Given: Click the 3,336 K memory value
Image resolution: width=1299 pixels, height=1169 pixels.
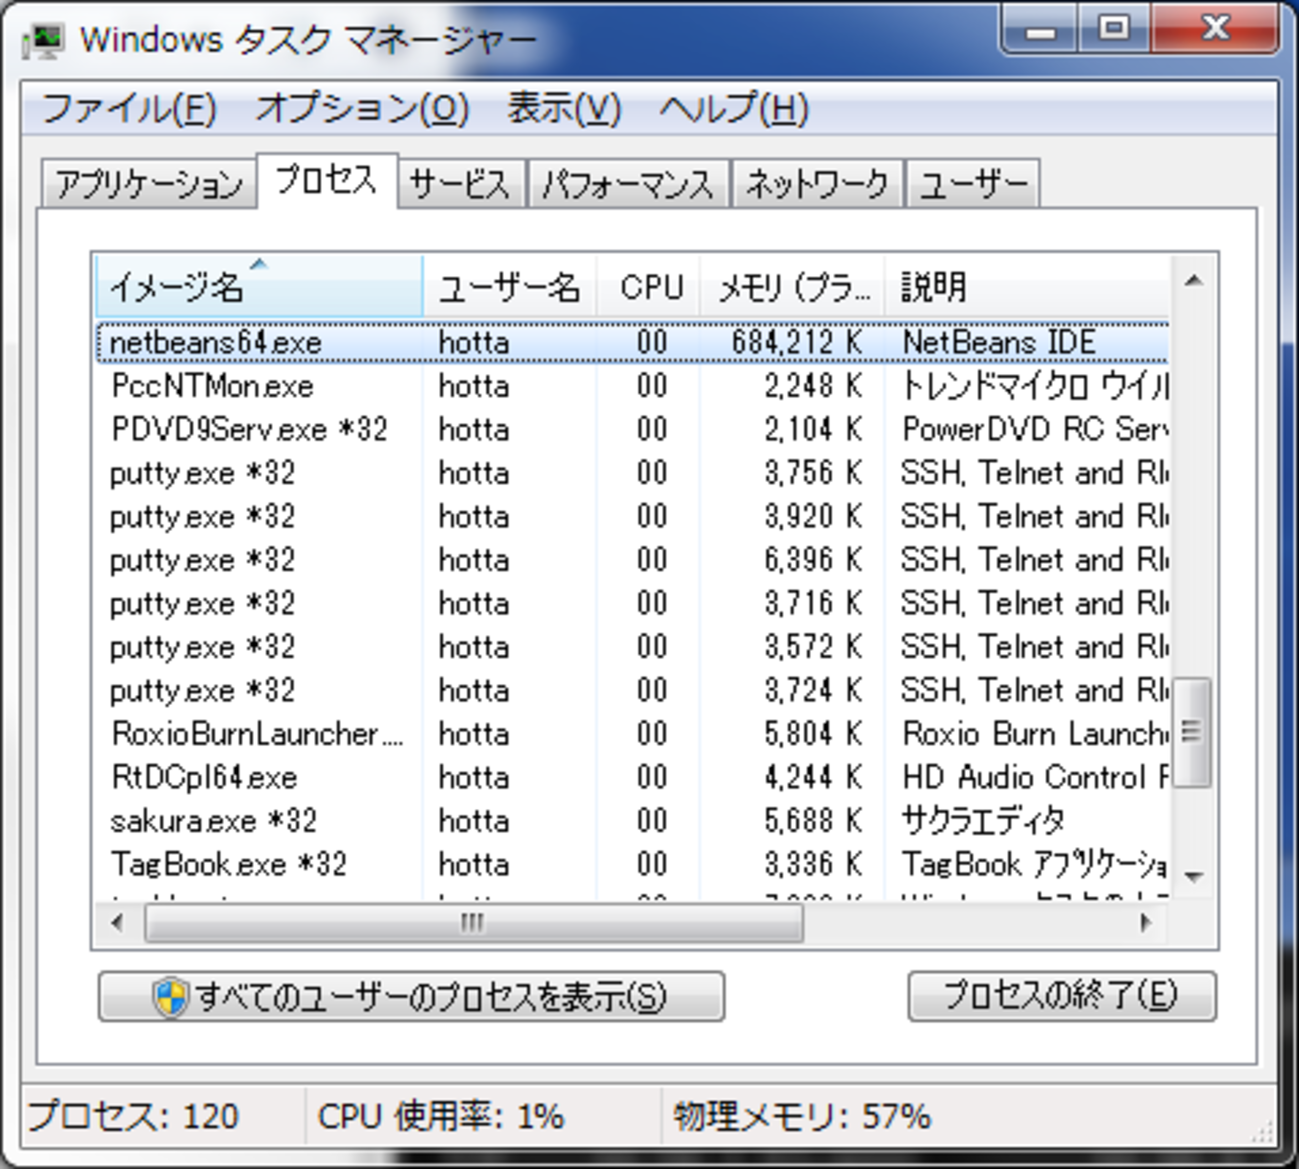Looking at the screenshot, I should [x=813, y=864].
